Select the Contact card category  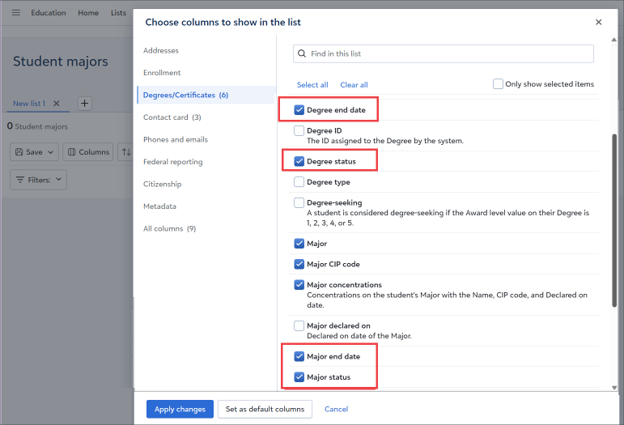172,117
